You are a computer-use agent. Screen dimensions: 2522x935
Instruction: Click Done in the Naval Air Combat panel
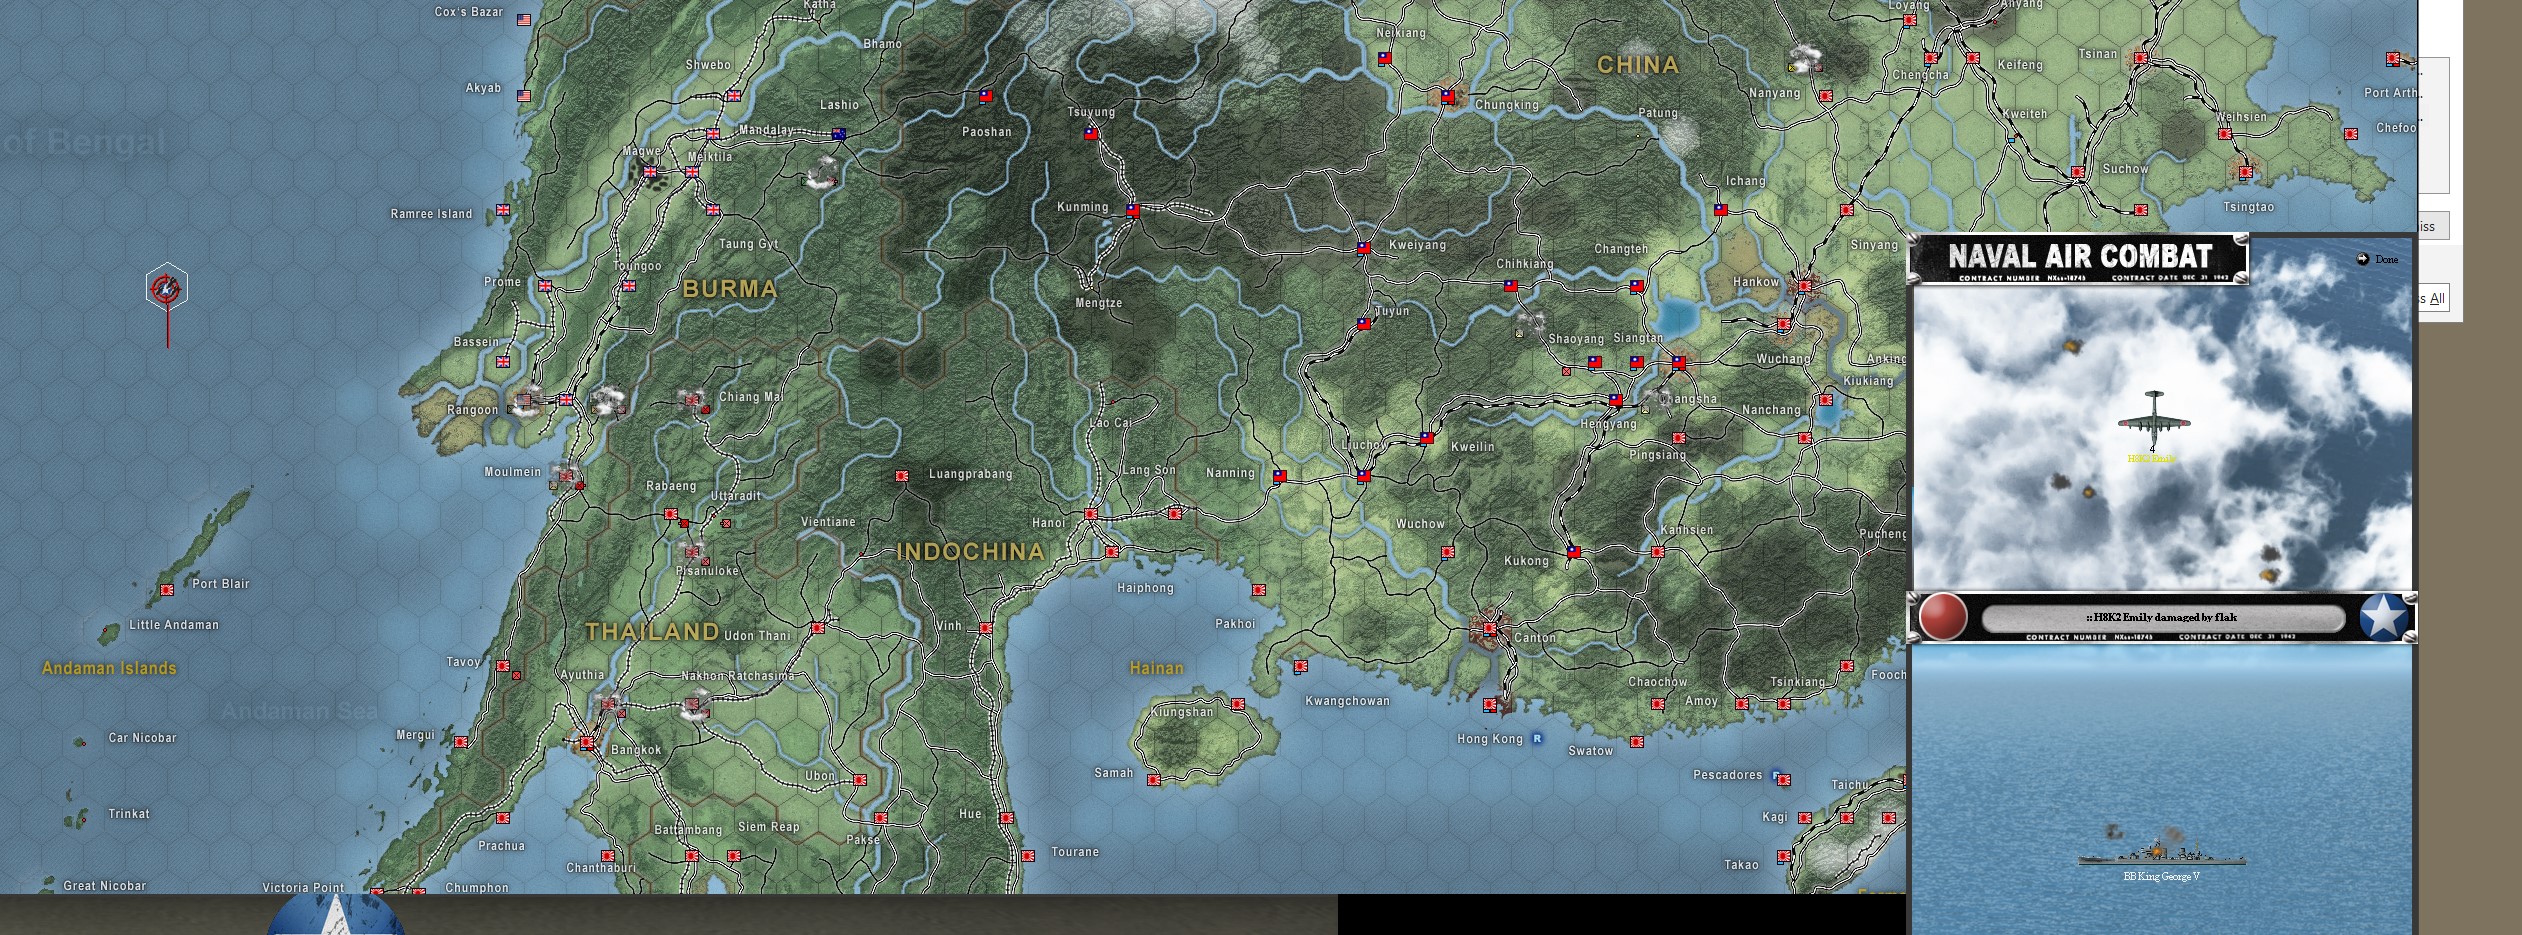(x=2379, y=259)
